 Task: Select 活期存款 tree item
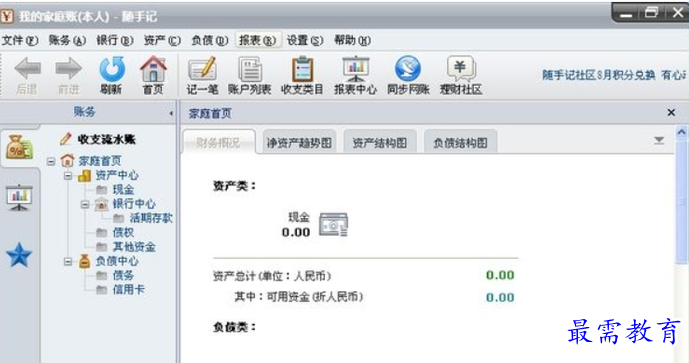click(151, 218)
